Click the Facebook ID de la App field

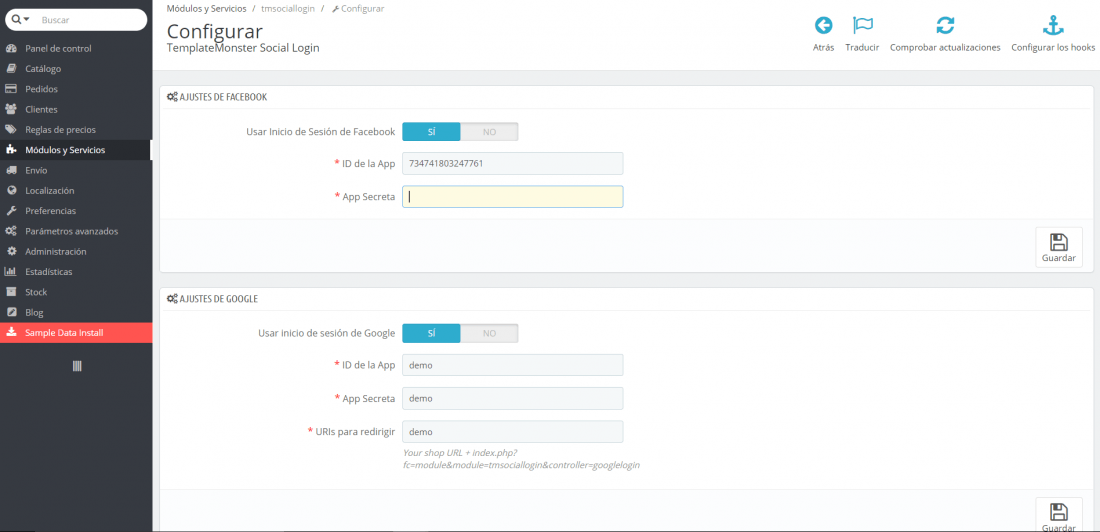(x=513, y=164)
